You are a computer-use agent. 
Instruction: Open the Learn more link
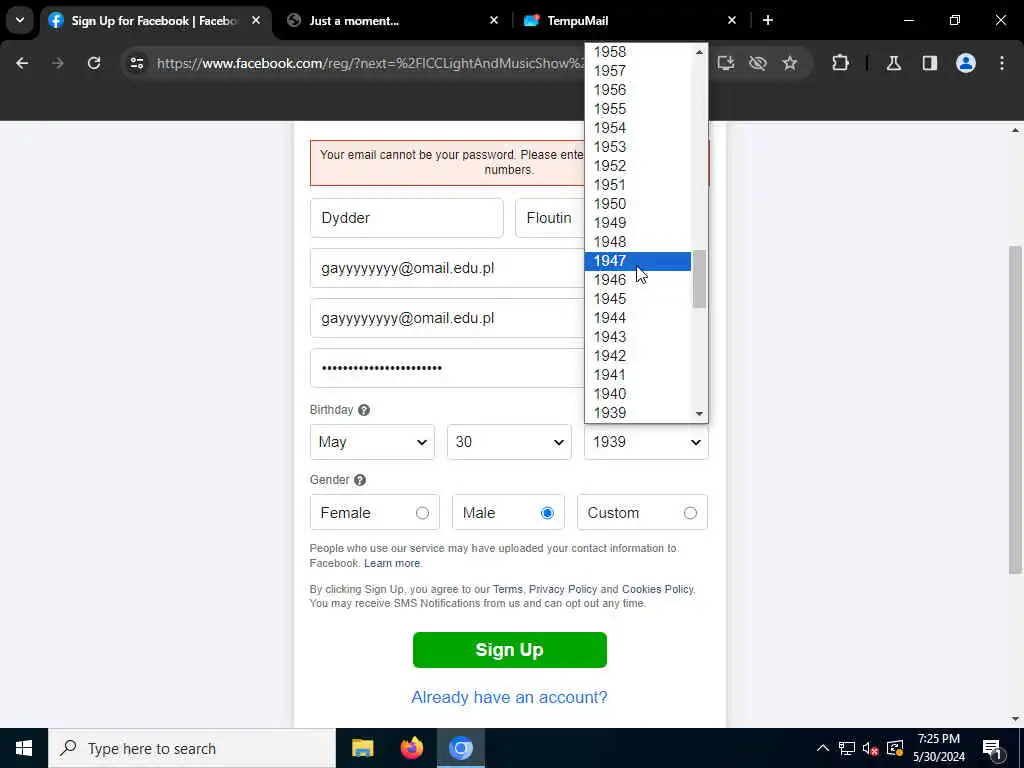[x=392, y=564]
